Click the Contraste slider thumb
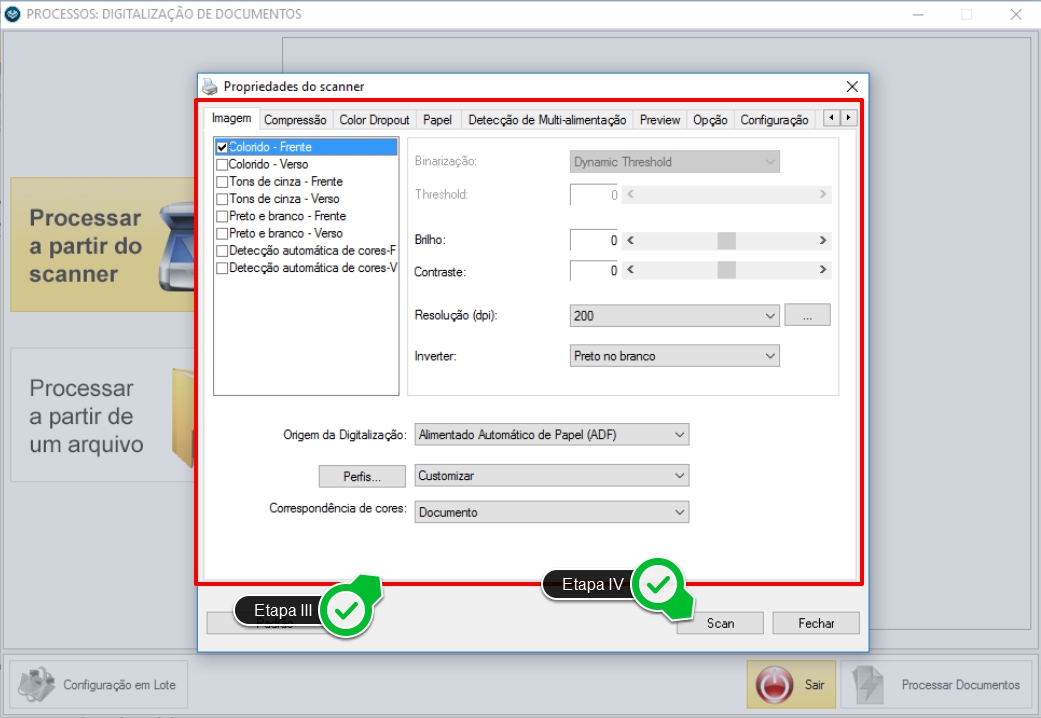Viewport: 1041px width, 718px height. point(726,270)
